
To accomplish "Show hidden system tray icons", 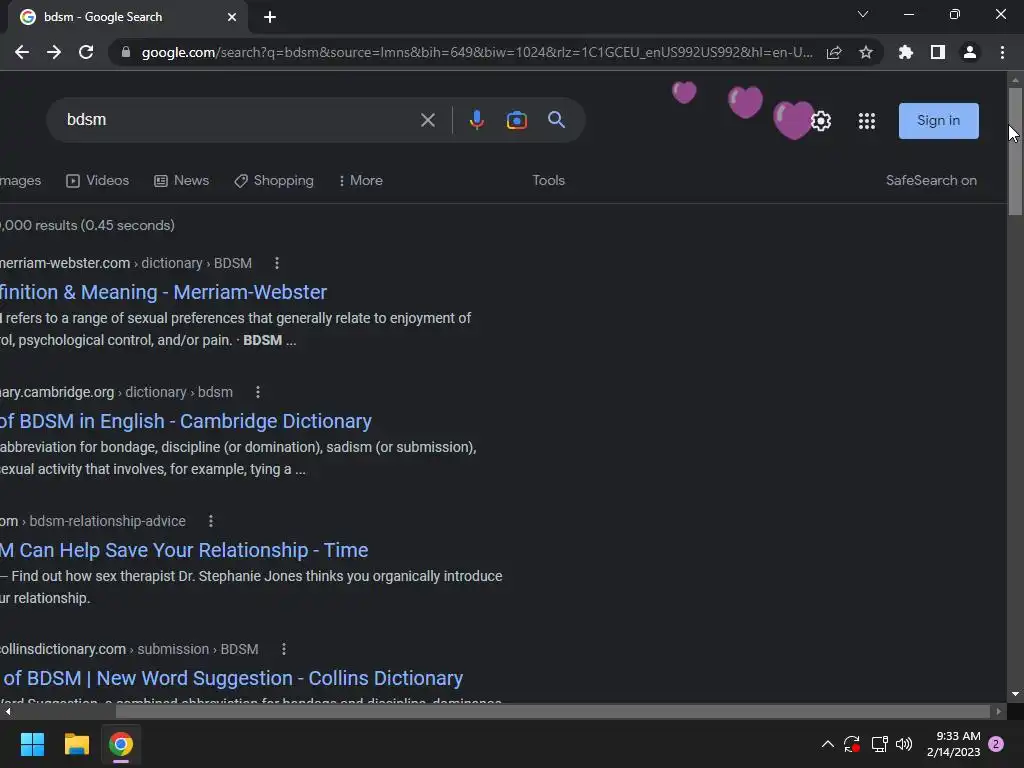I will point(827,744).
